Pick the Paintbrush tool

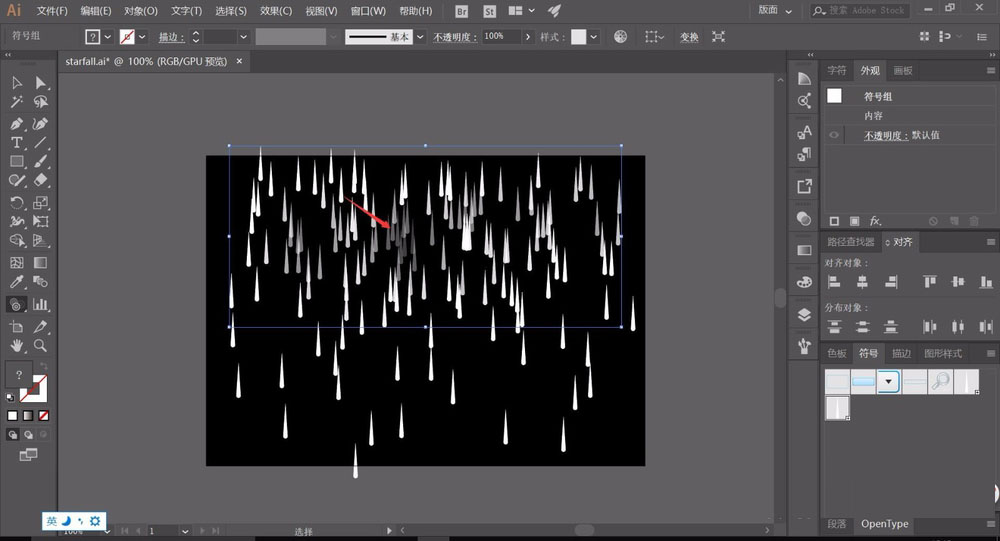[41, 162]
